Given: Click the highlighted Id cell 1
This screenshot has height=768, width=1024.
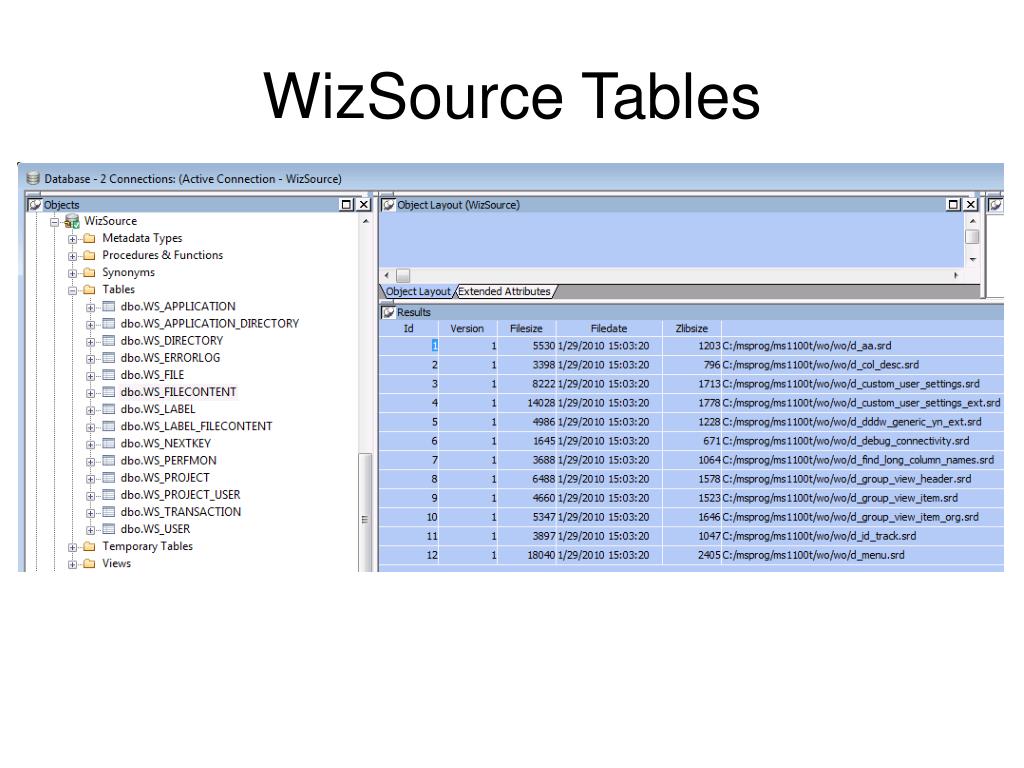Looking at the screenshot, I should tap(434, 346).
